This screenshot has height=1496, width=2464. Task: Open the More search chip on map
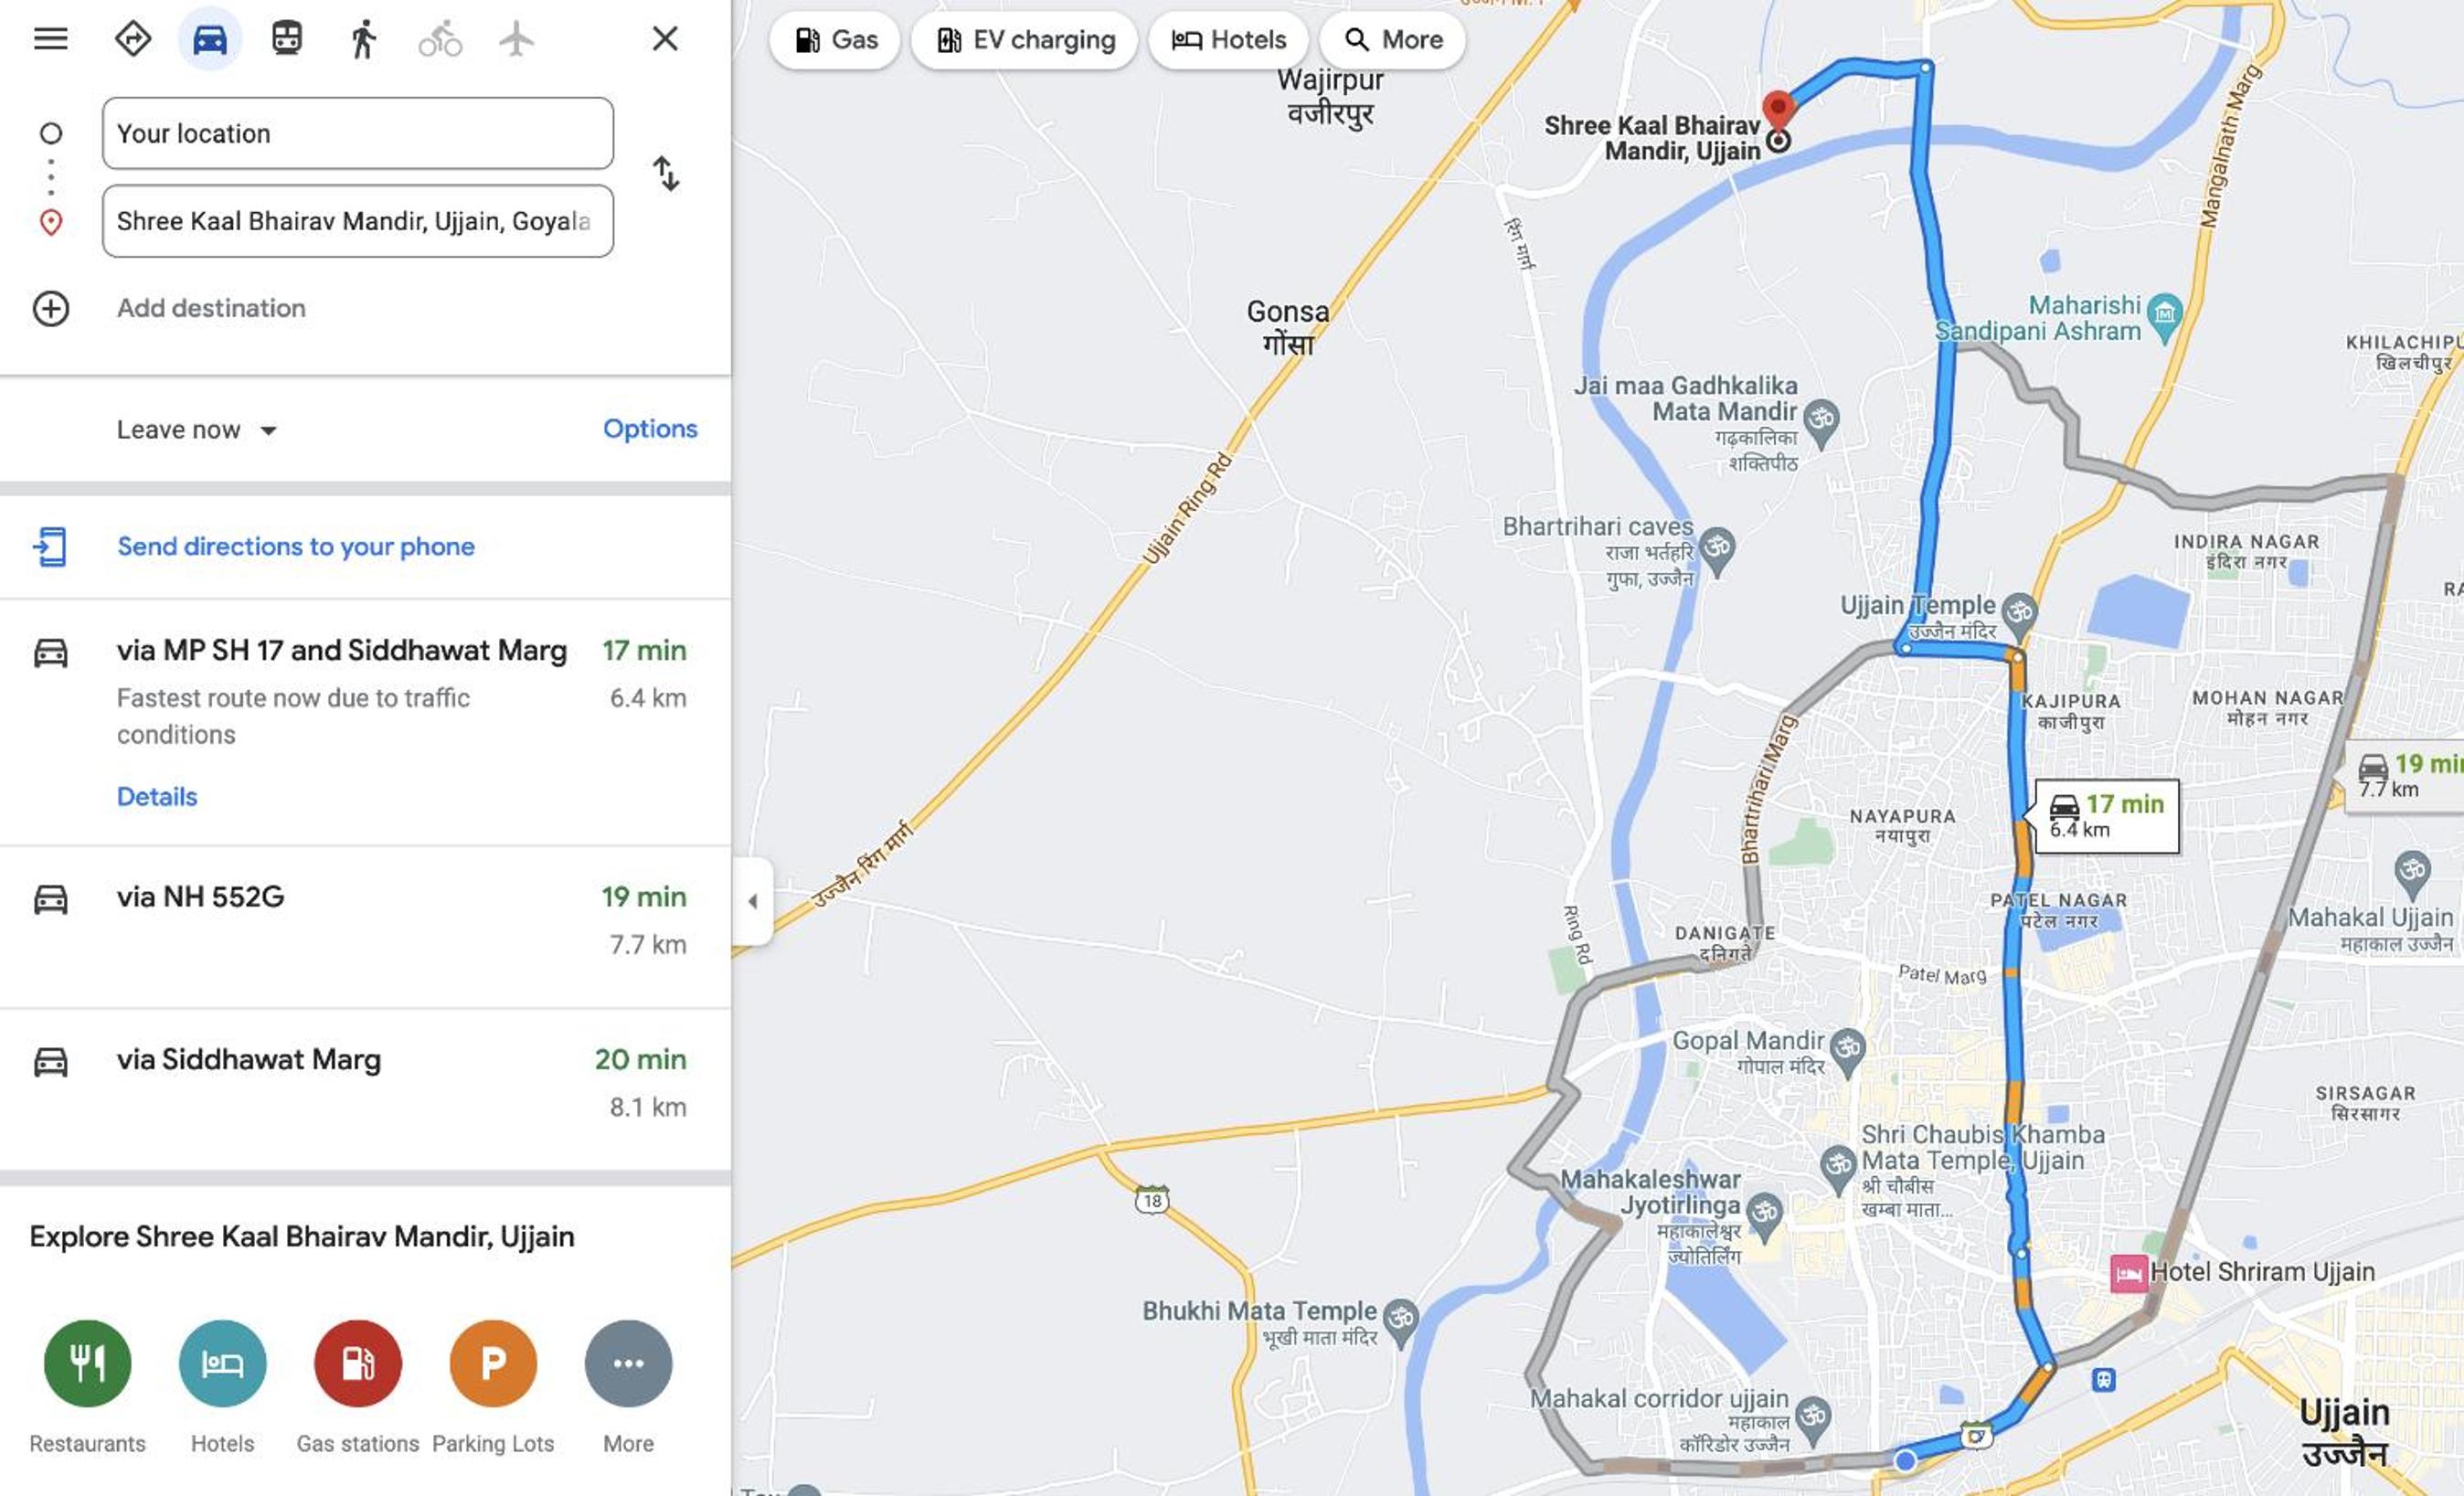point(1392,40)
